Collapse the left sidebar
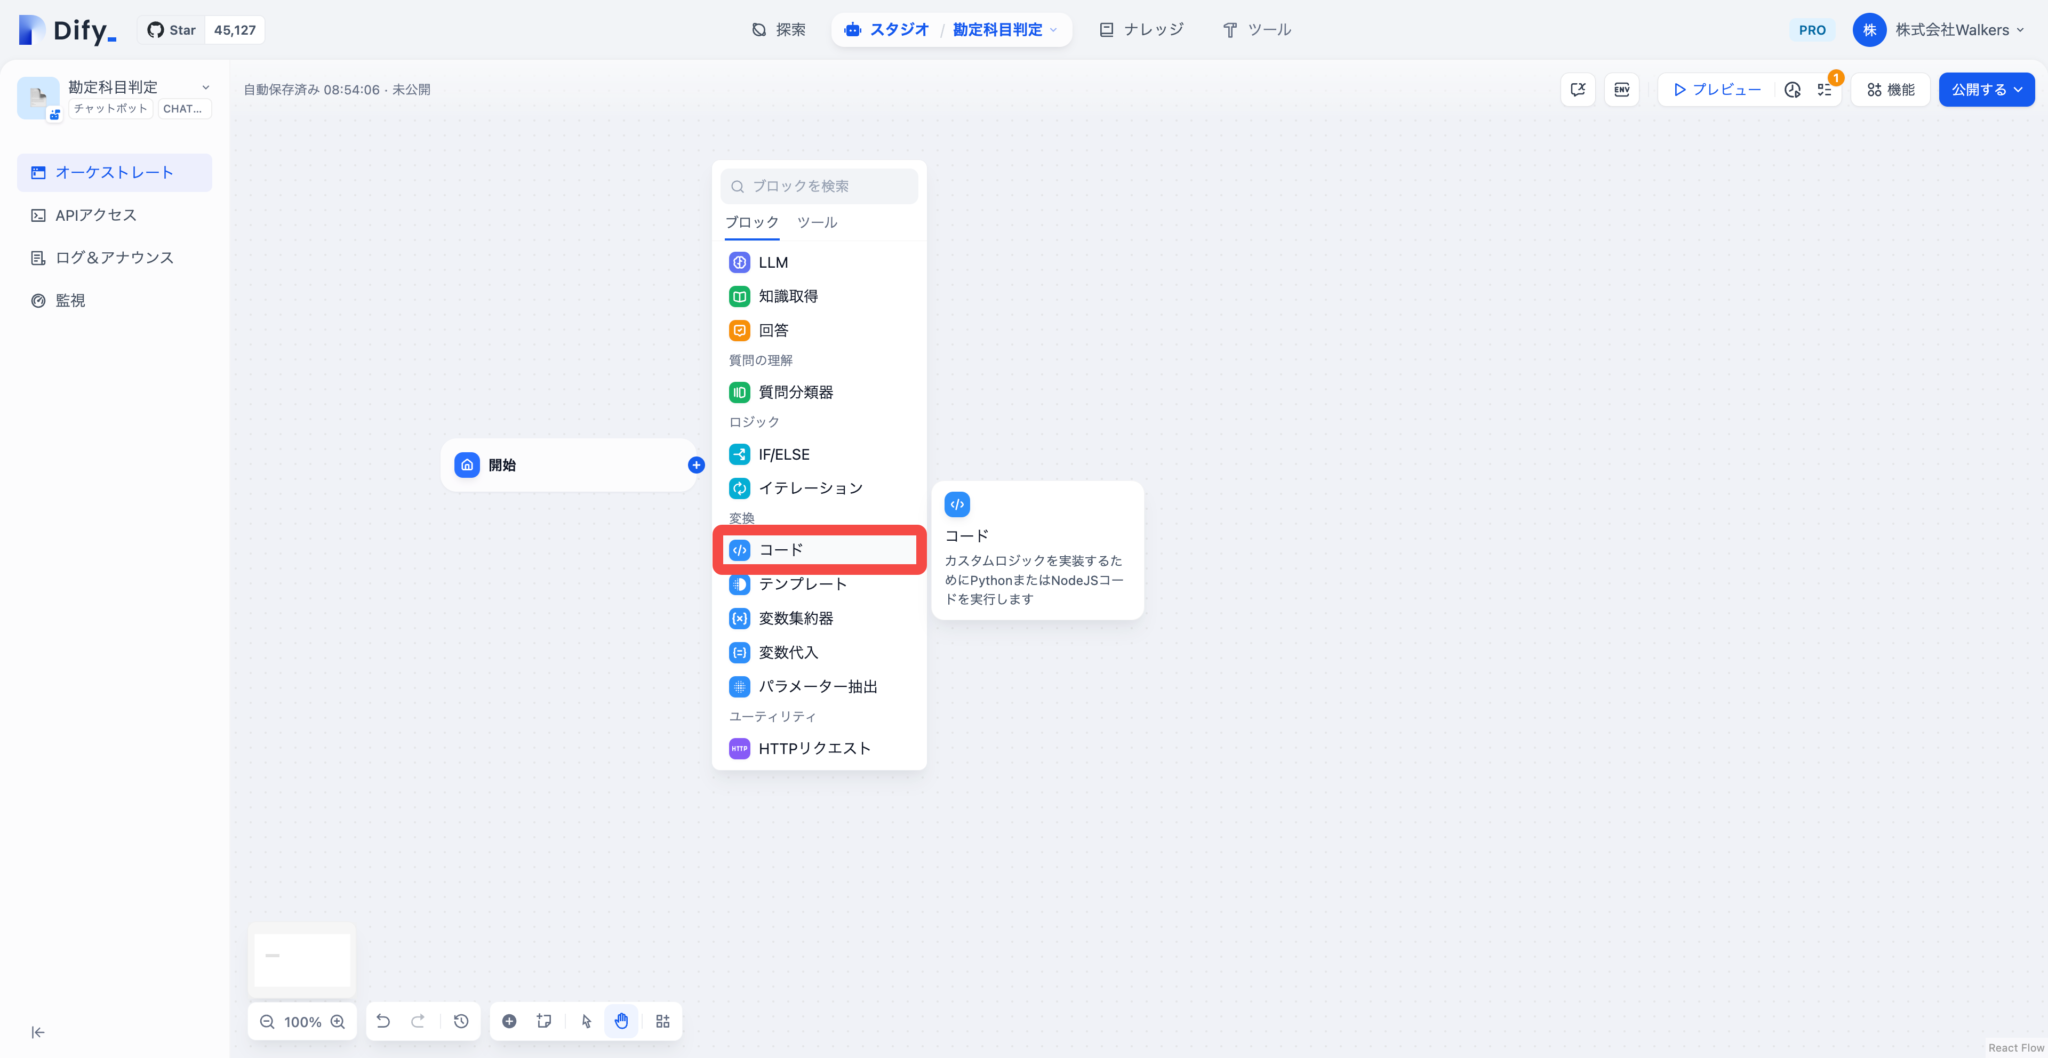This screenshot has width=2048, height=1058. 38,1032
